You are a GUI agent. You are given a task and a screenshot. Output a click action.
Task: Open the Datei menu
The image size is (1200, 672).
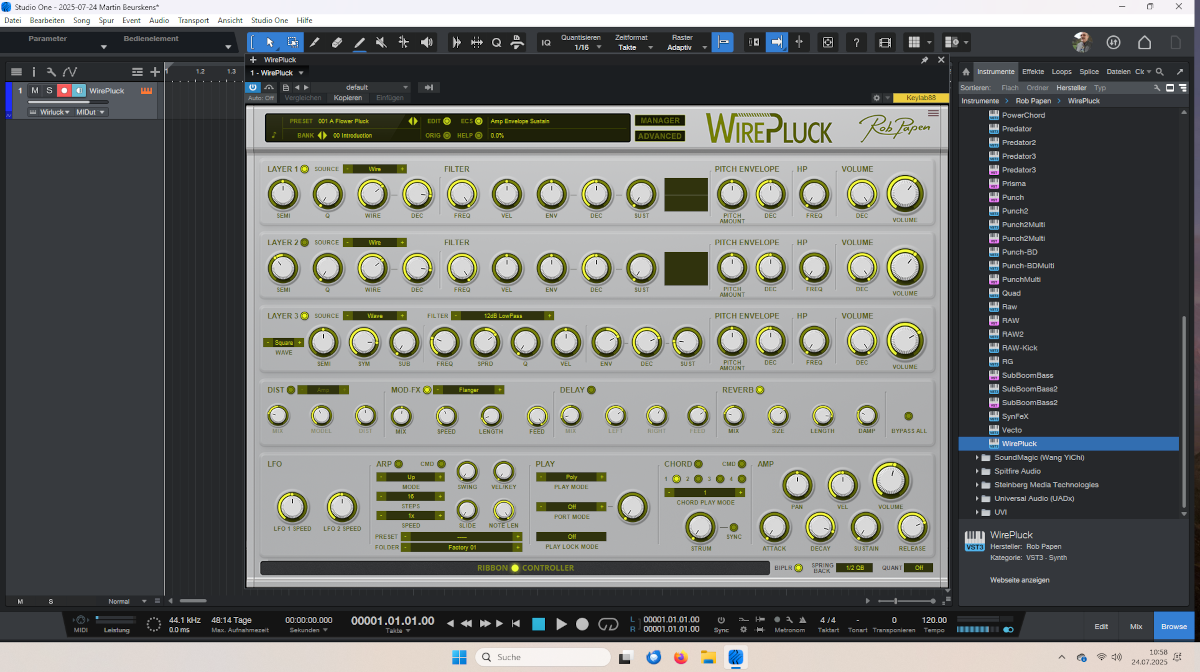(x=13, y=20)
